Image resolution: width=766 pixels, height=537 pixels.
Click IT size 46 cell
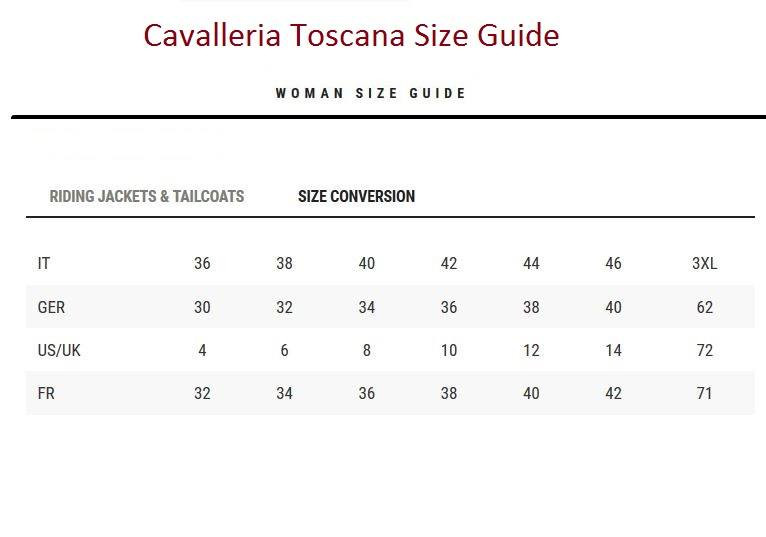point(613,264)
